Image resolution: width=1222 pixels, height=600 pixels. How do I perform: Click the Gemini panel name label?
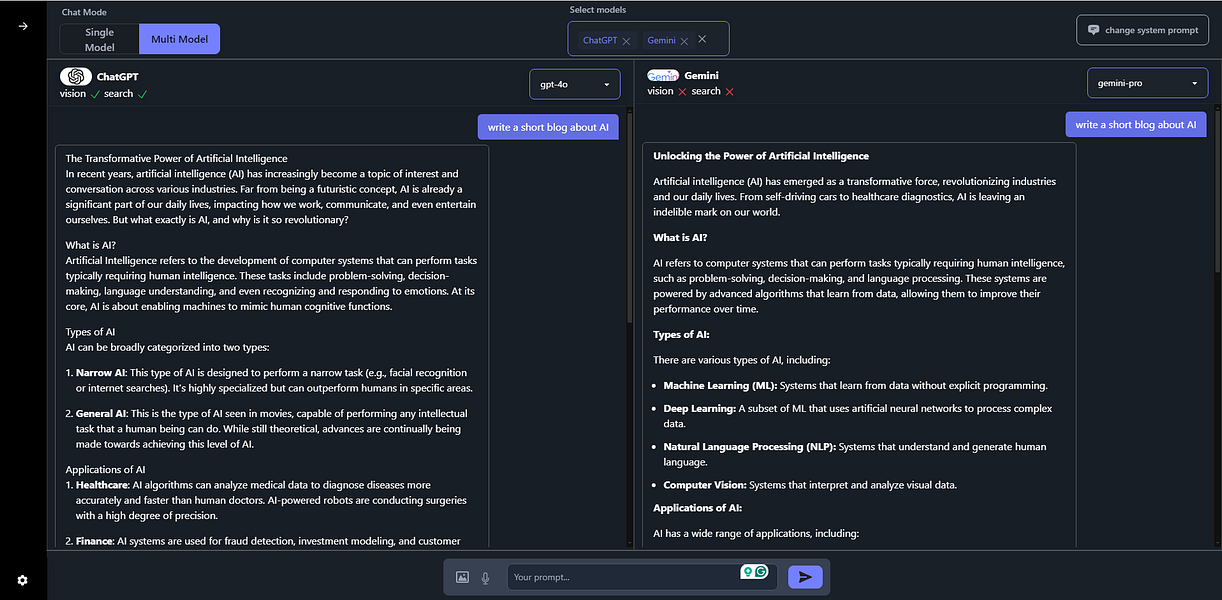click(x=701, y=75)
